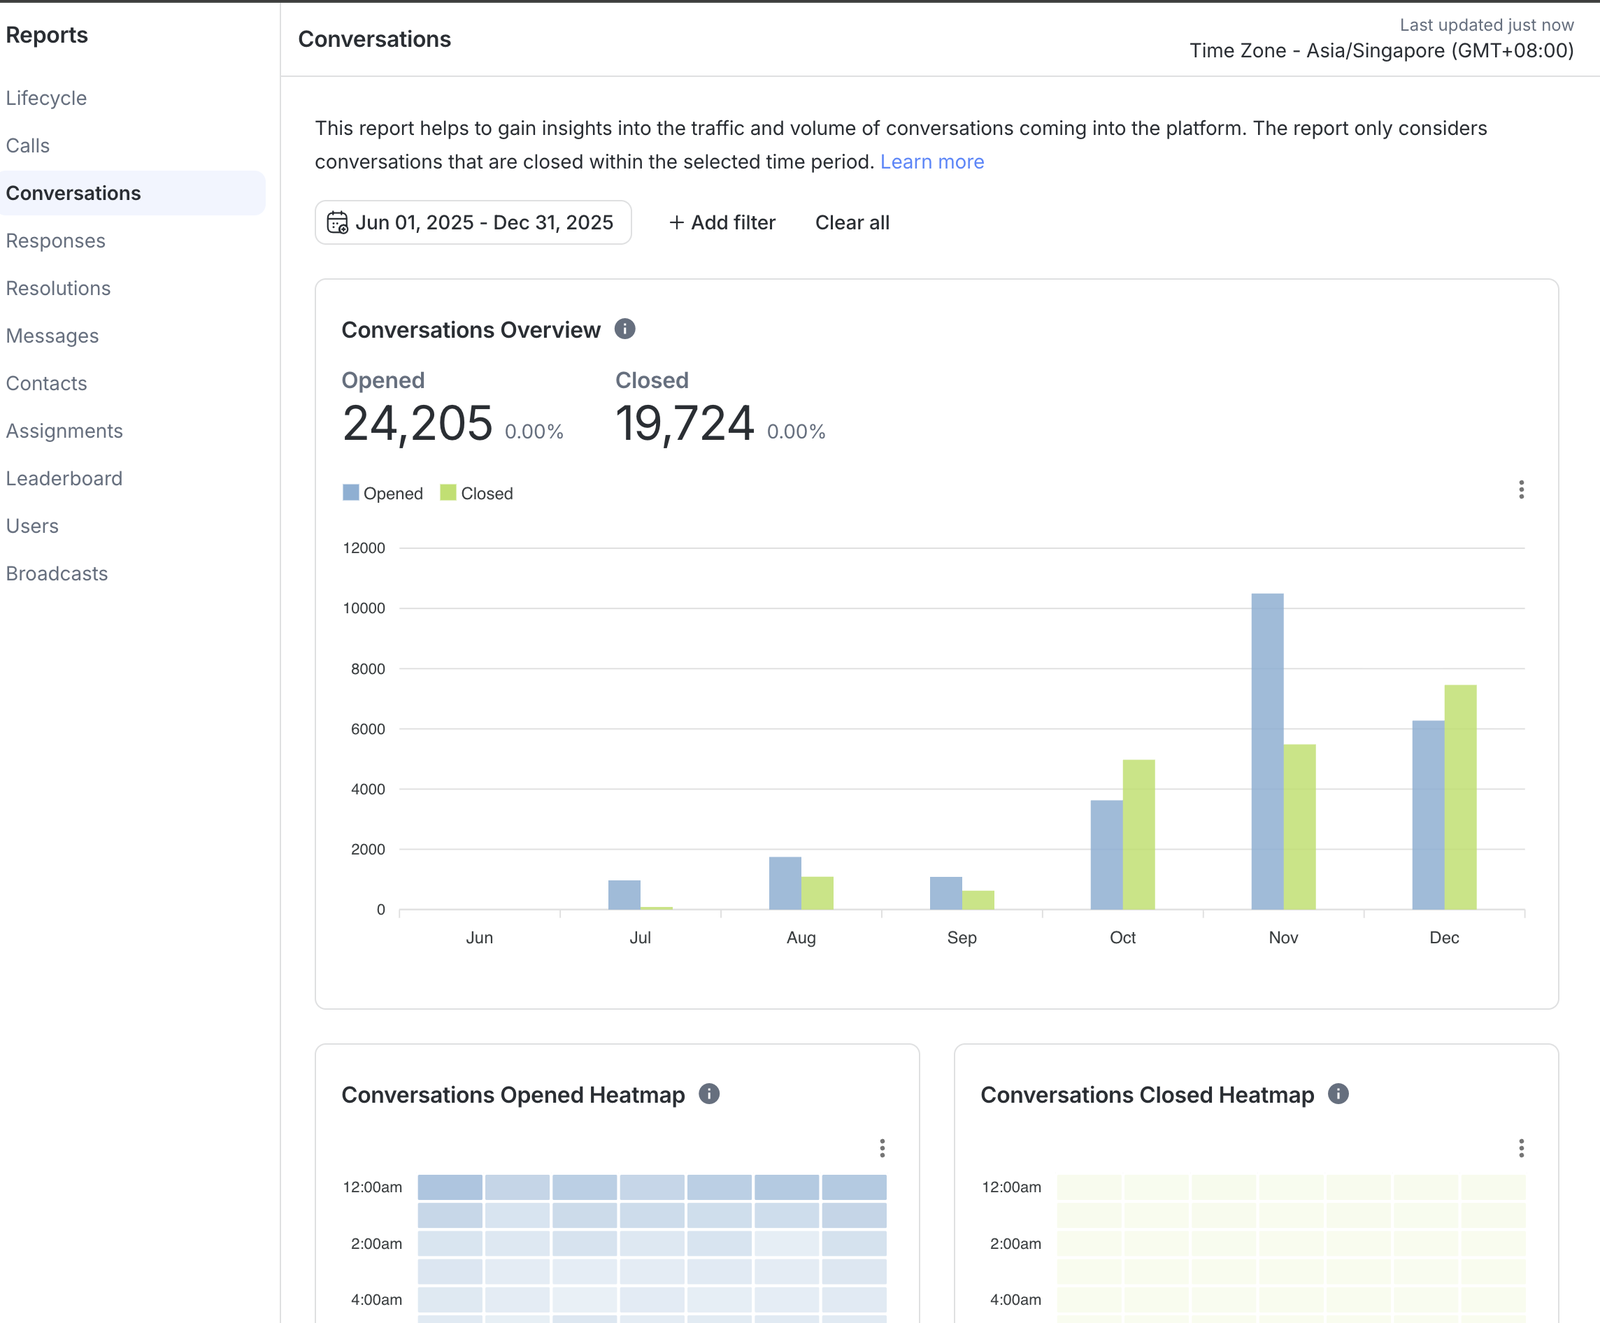Click the blue Opened bar for September
Viewport: 1600px width, 1323px height.
[x=946, y=893]
